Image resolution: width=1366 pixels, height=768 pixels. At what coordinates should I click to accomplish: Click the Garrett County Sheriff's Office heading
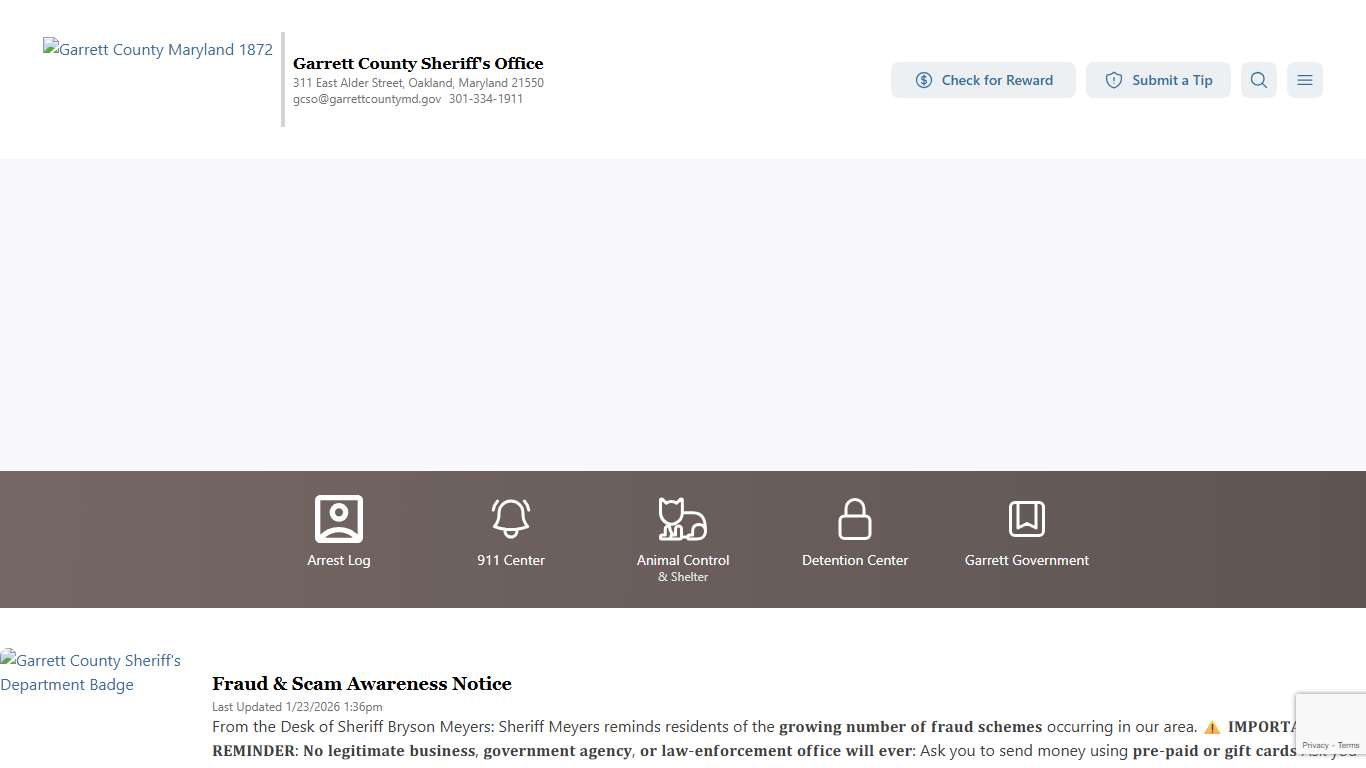point(418,63)
